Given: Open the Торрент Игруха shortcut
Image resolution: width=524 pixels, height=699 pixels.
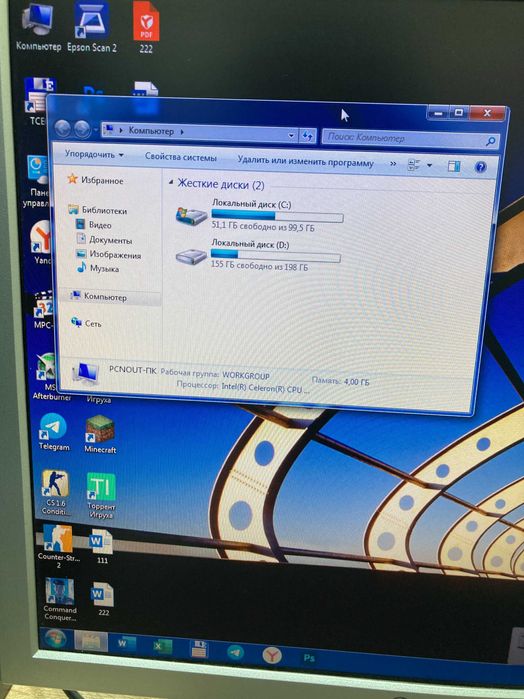Looking at the screenshot, I should click(101, 496).
